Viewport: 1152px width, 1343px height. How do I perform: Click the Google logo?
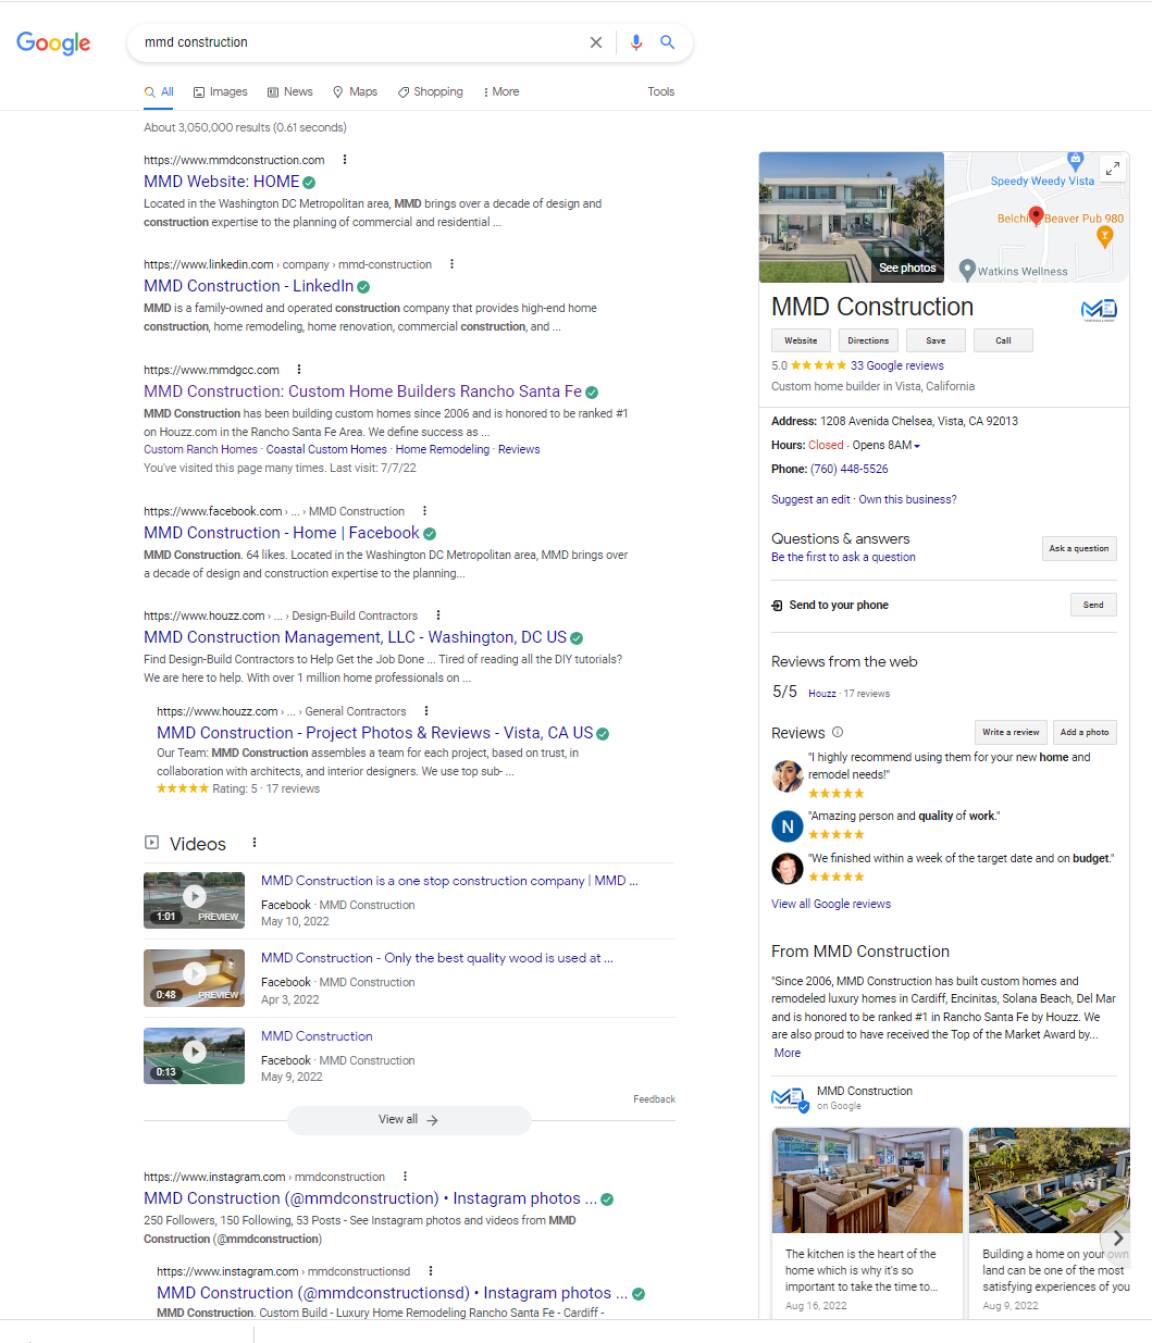(x=54, y=43)
